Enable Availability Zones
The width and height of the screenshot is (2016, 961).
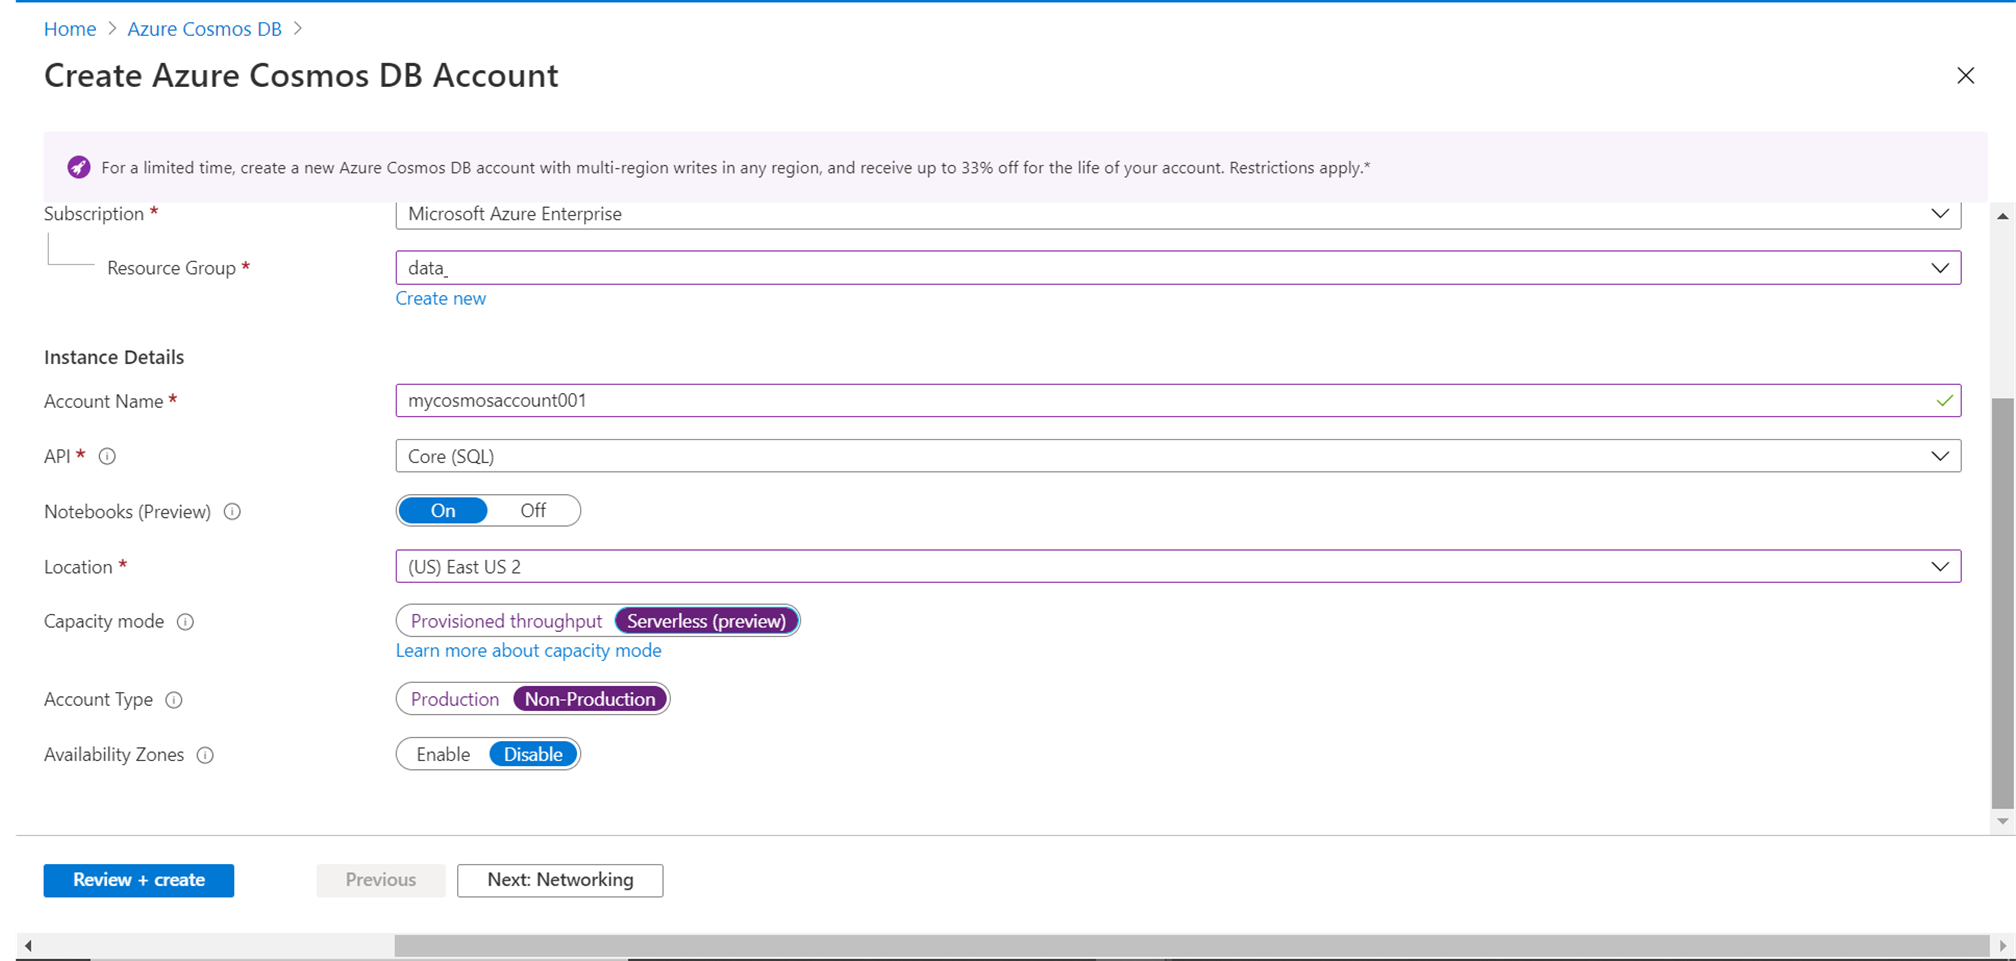click(x=443, y=755)
